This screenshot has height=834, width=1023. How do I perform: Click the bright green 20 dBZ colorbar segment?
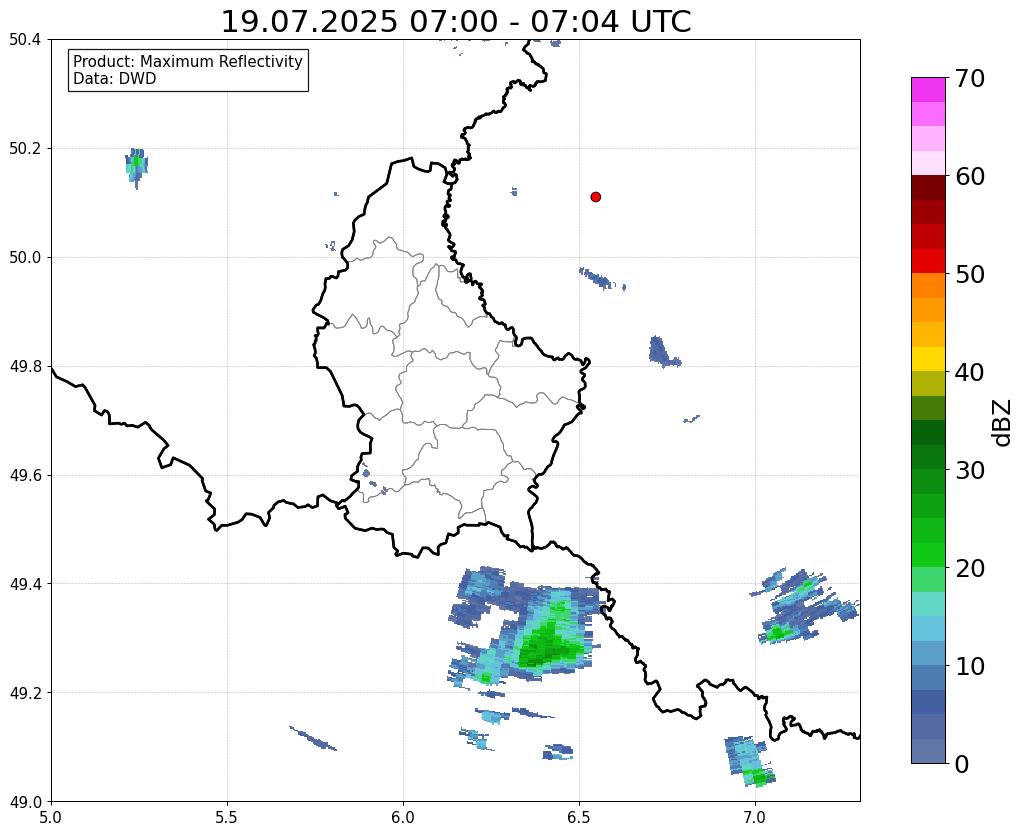pyautogui.click(x=928, y=555)
